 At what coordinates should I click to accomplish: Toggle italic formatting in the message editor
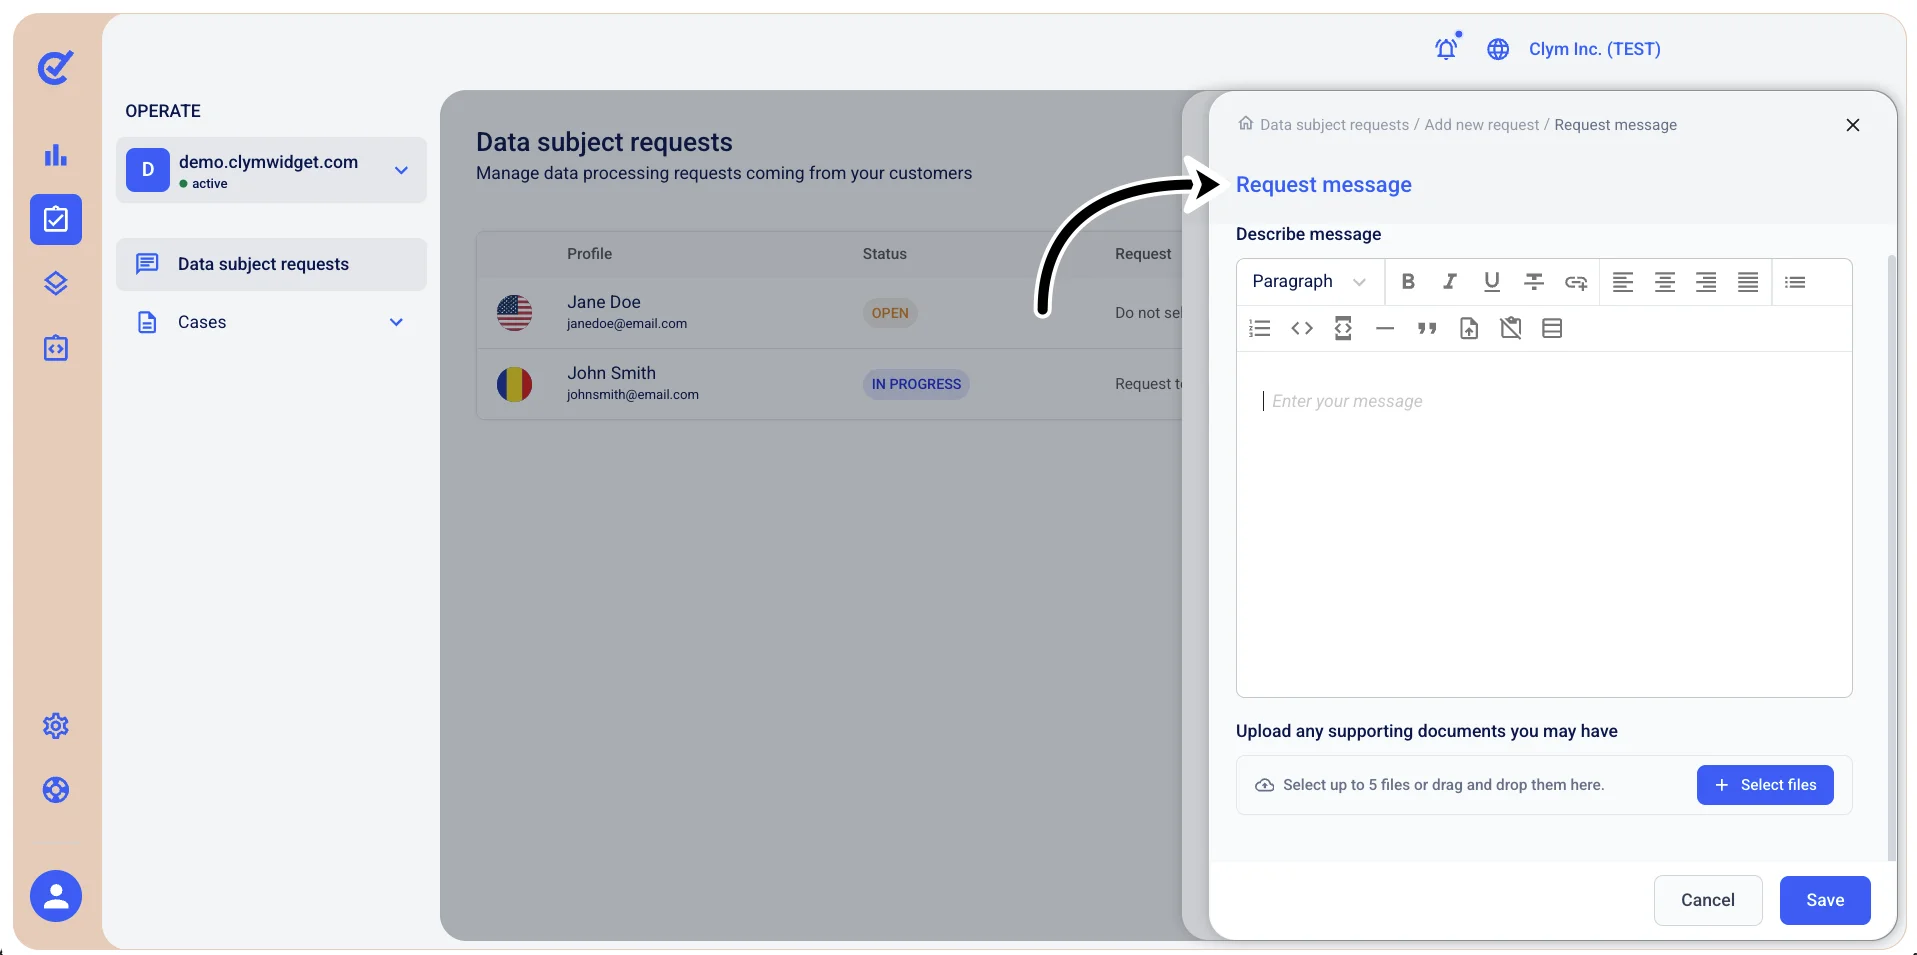[1450, 282]
